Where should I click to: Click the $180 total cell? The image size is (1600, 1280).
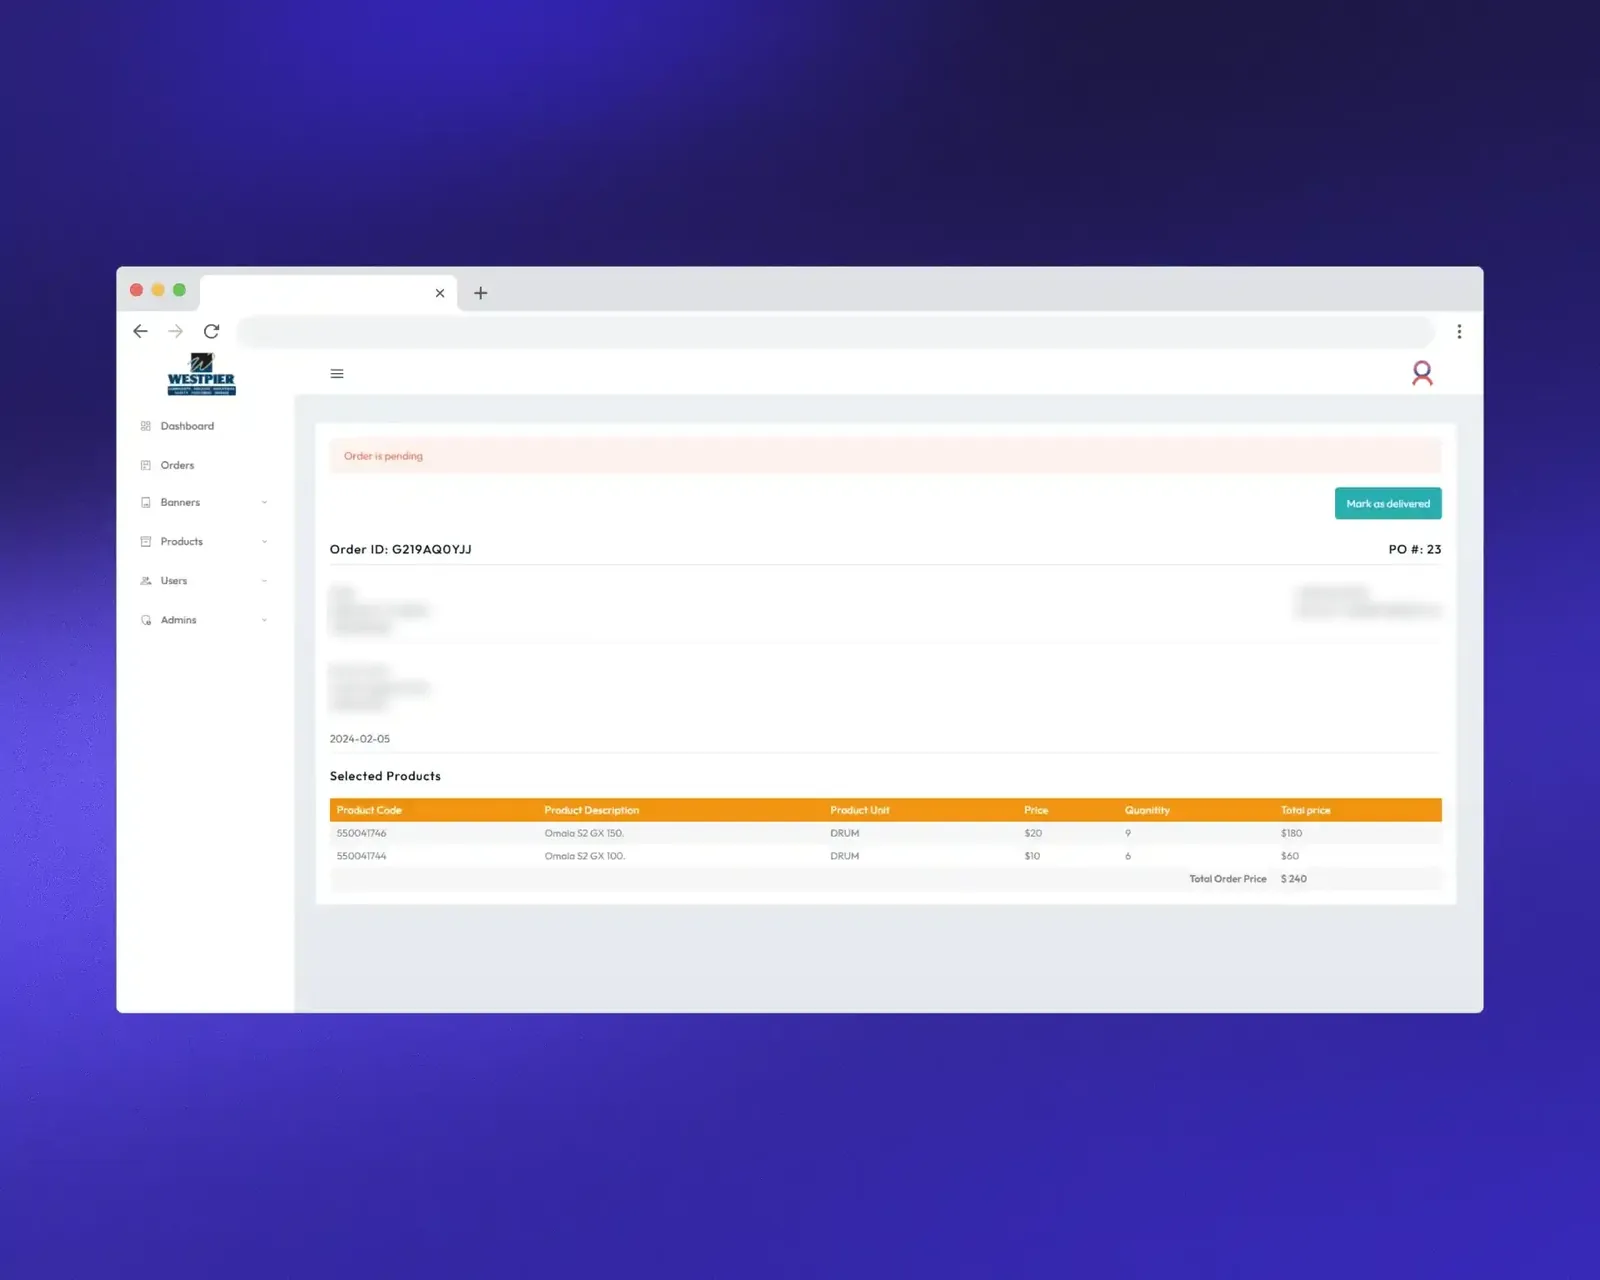pyautogui.click(x=1291, y=833)
